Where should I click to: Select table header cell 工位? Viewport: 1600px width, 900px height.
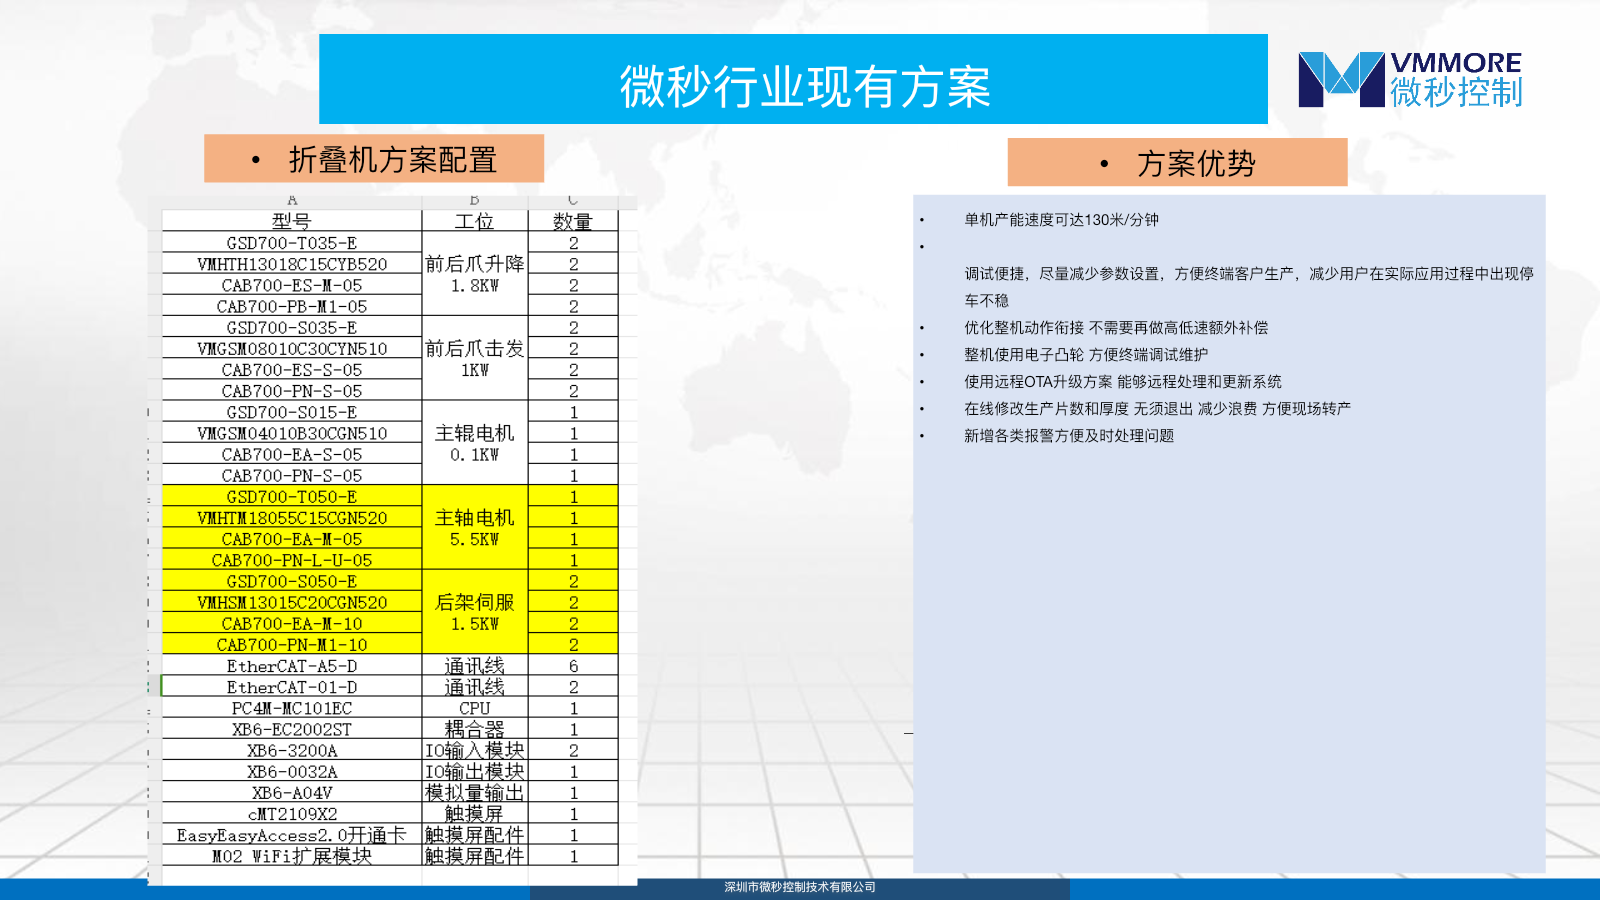click(x=475, y=221)
